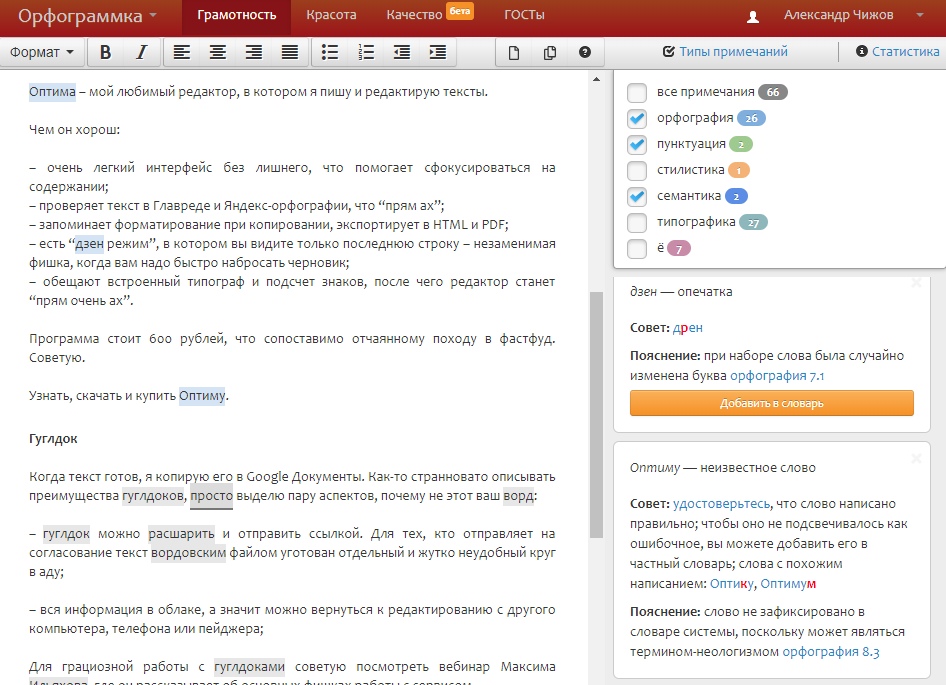Click 'Добавить в словарь' button
The height and width of the screenshot is (685, 946).
pyautogui.click(x=772, y=403)
